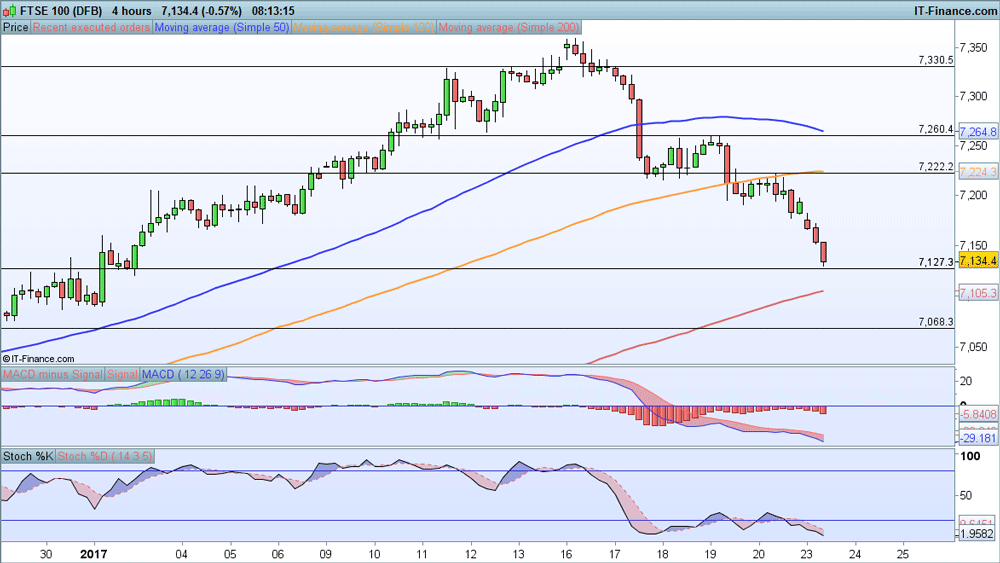The width and height of the screenshot is (1000, 563).
Task: Click the 4 hours timeframe text
Action: pyautogui.click(x=132, y=11)
